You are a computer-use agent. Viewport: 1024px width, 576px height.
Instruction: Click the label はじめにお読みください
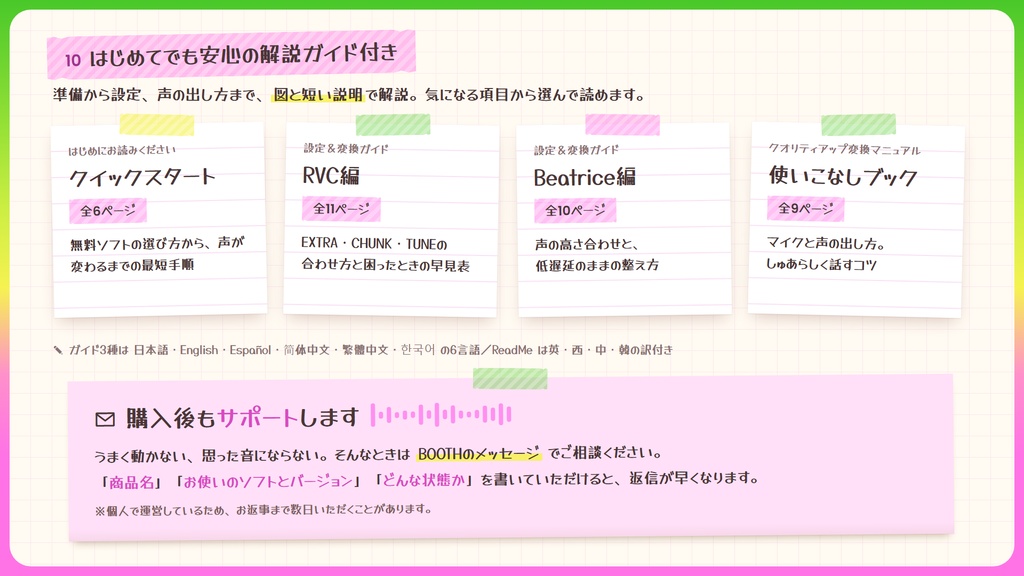pyautogui.click(x=122, y=150)
